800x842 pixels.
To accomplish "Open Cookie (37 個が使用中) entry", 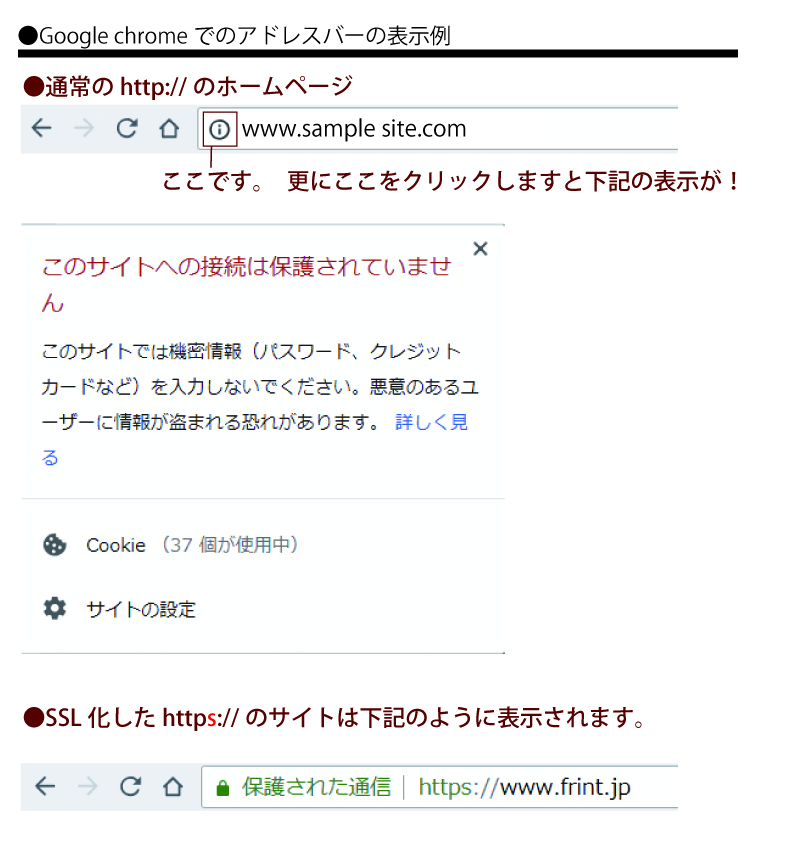I will coord(192,545).
